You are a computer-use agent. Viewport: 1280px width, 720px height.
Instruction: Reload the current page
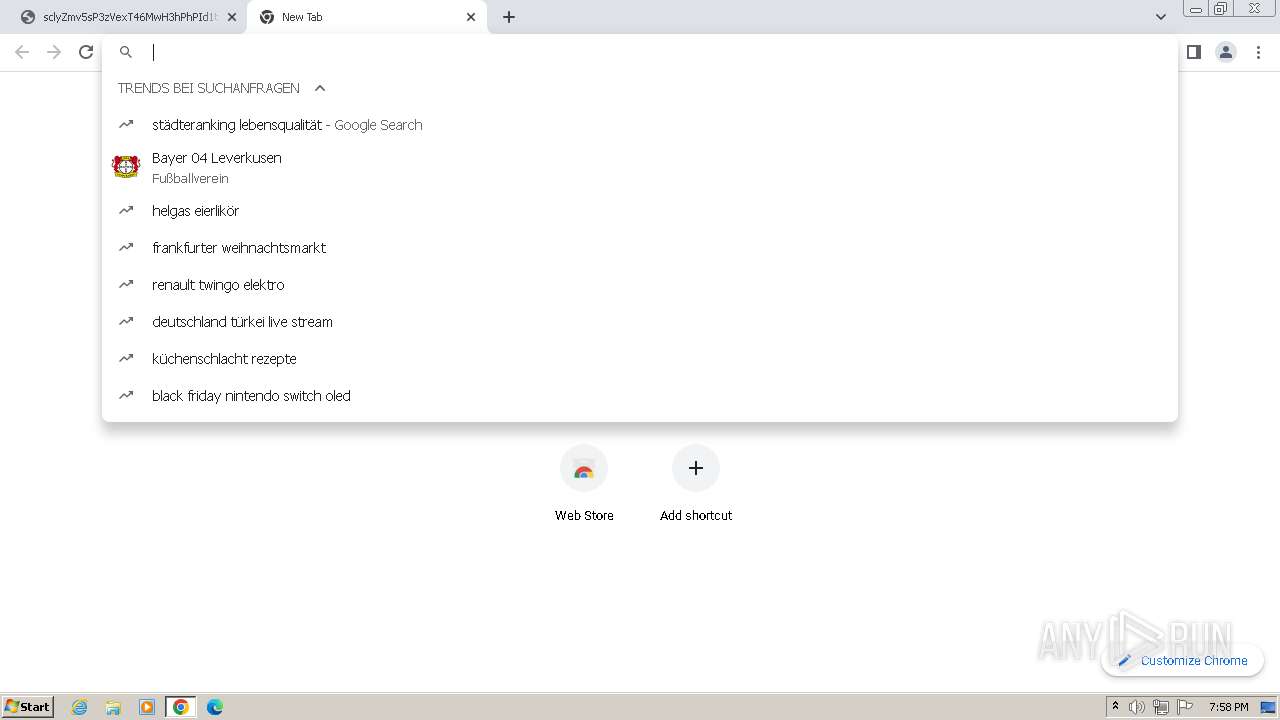[x=86, y=52]
